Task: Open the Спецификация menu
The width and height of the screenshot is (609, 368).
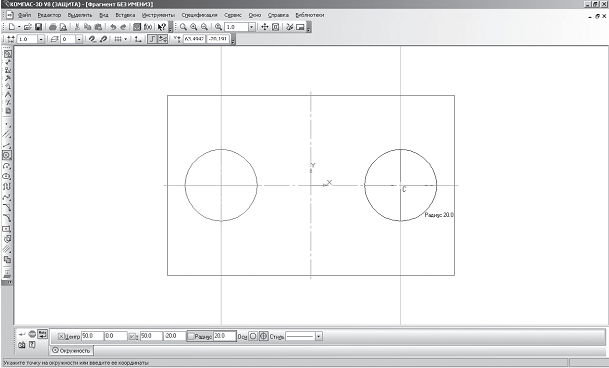Action: tap(199, 15)
